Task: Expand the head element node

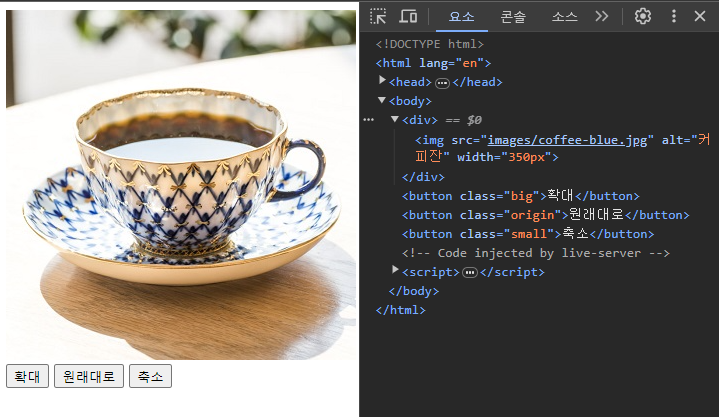Action: [x=382, y=80]
